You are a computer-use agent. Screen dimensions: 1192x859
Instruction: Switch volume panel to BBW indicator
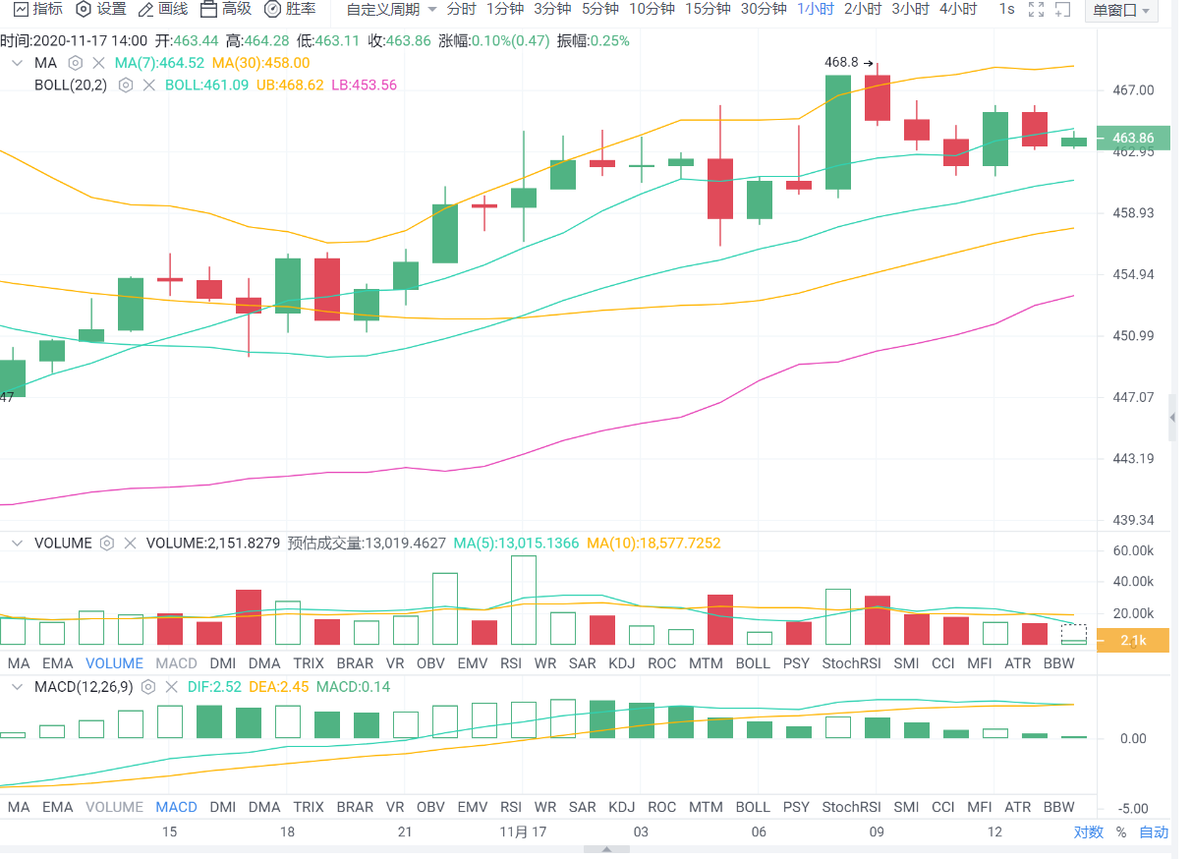1059,663
